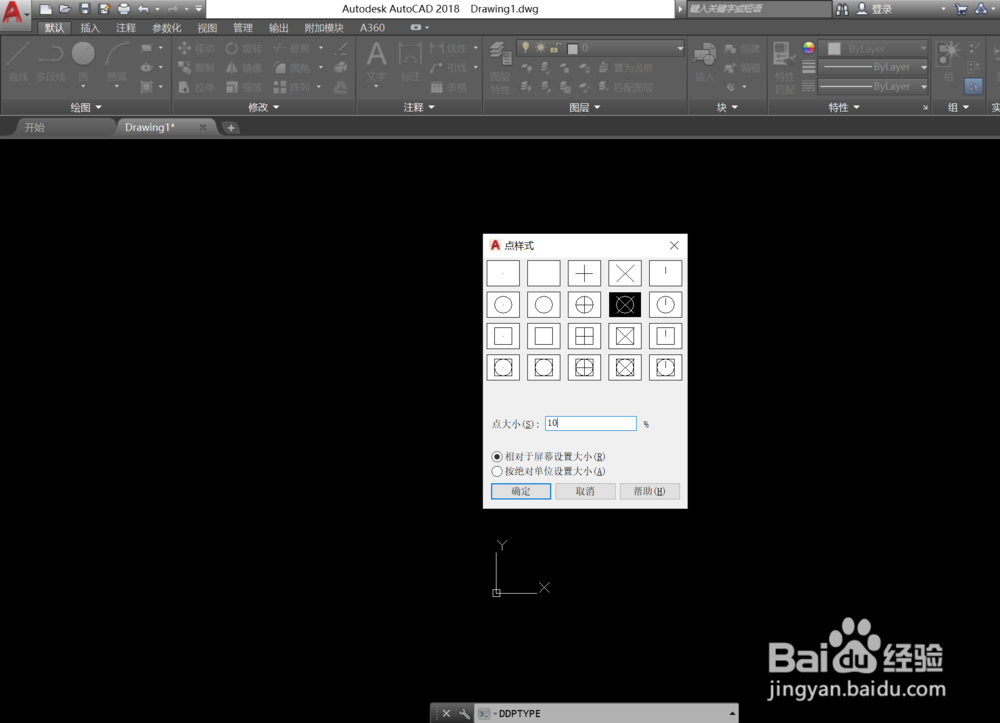
Task: Click the Polyline (多段线) tool
Action: coord(50,62)
